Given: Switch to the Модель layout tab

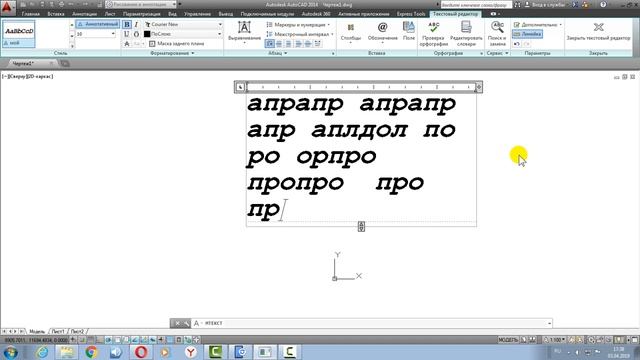Looking at the screenshot, I should [36, 331].
